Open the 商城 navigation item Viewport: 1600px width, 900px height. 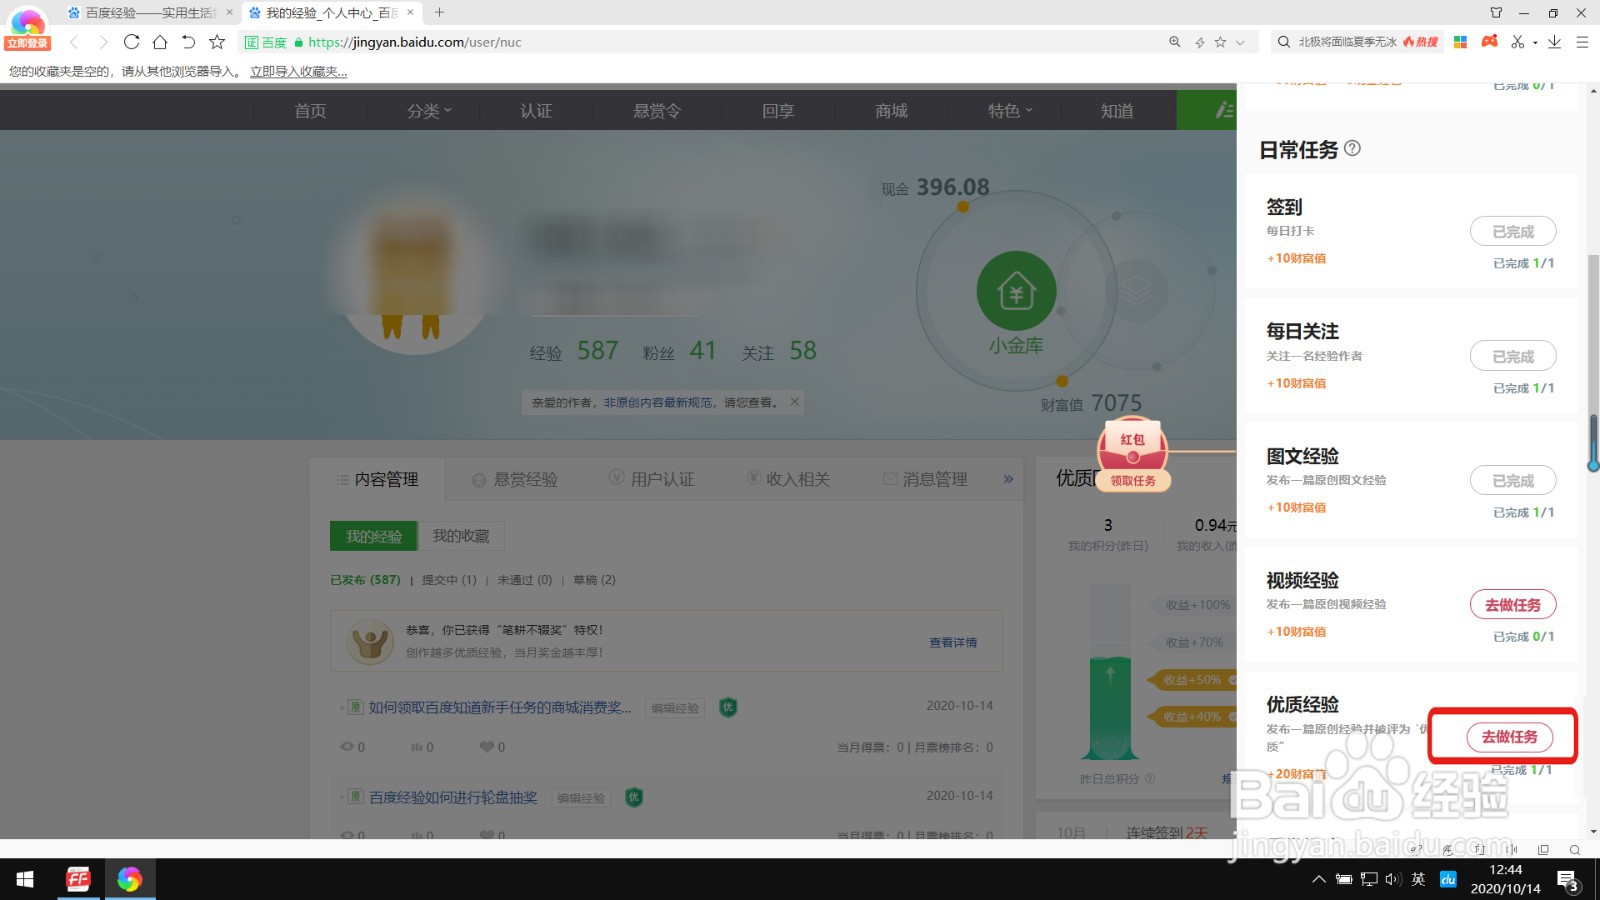(891, 111)
